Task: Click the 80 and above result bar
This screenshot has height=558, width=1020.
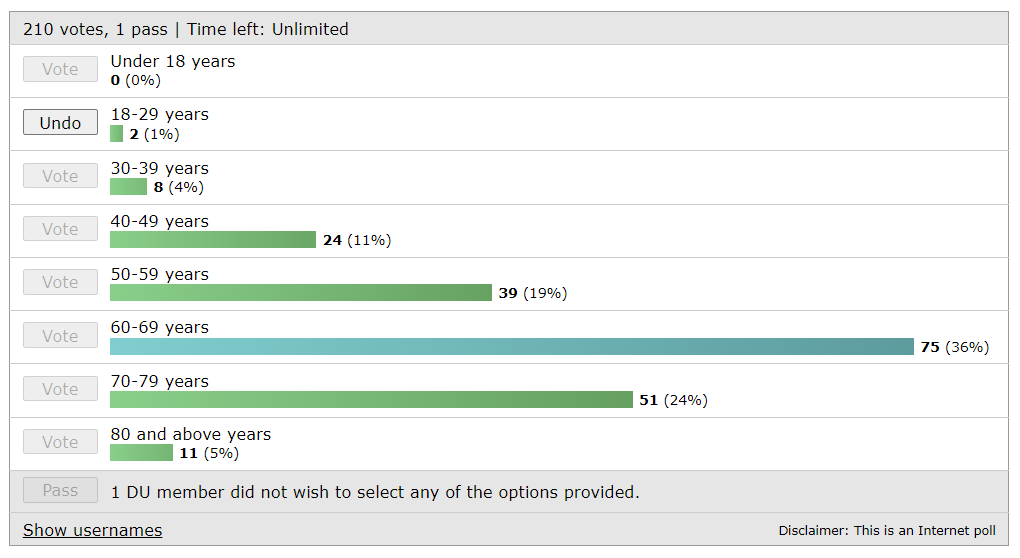Action: (141, 453)
